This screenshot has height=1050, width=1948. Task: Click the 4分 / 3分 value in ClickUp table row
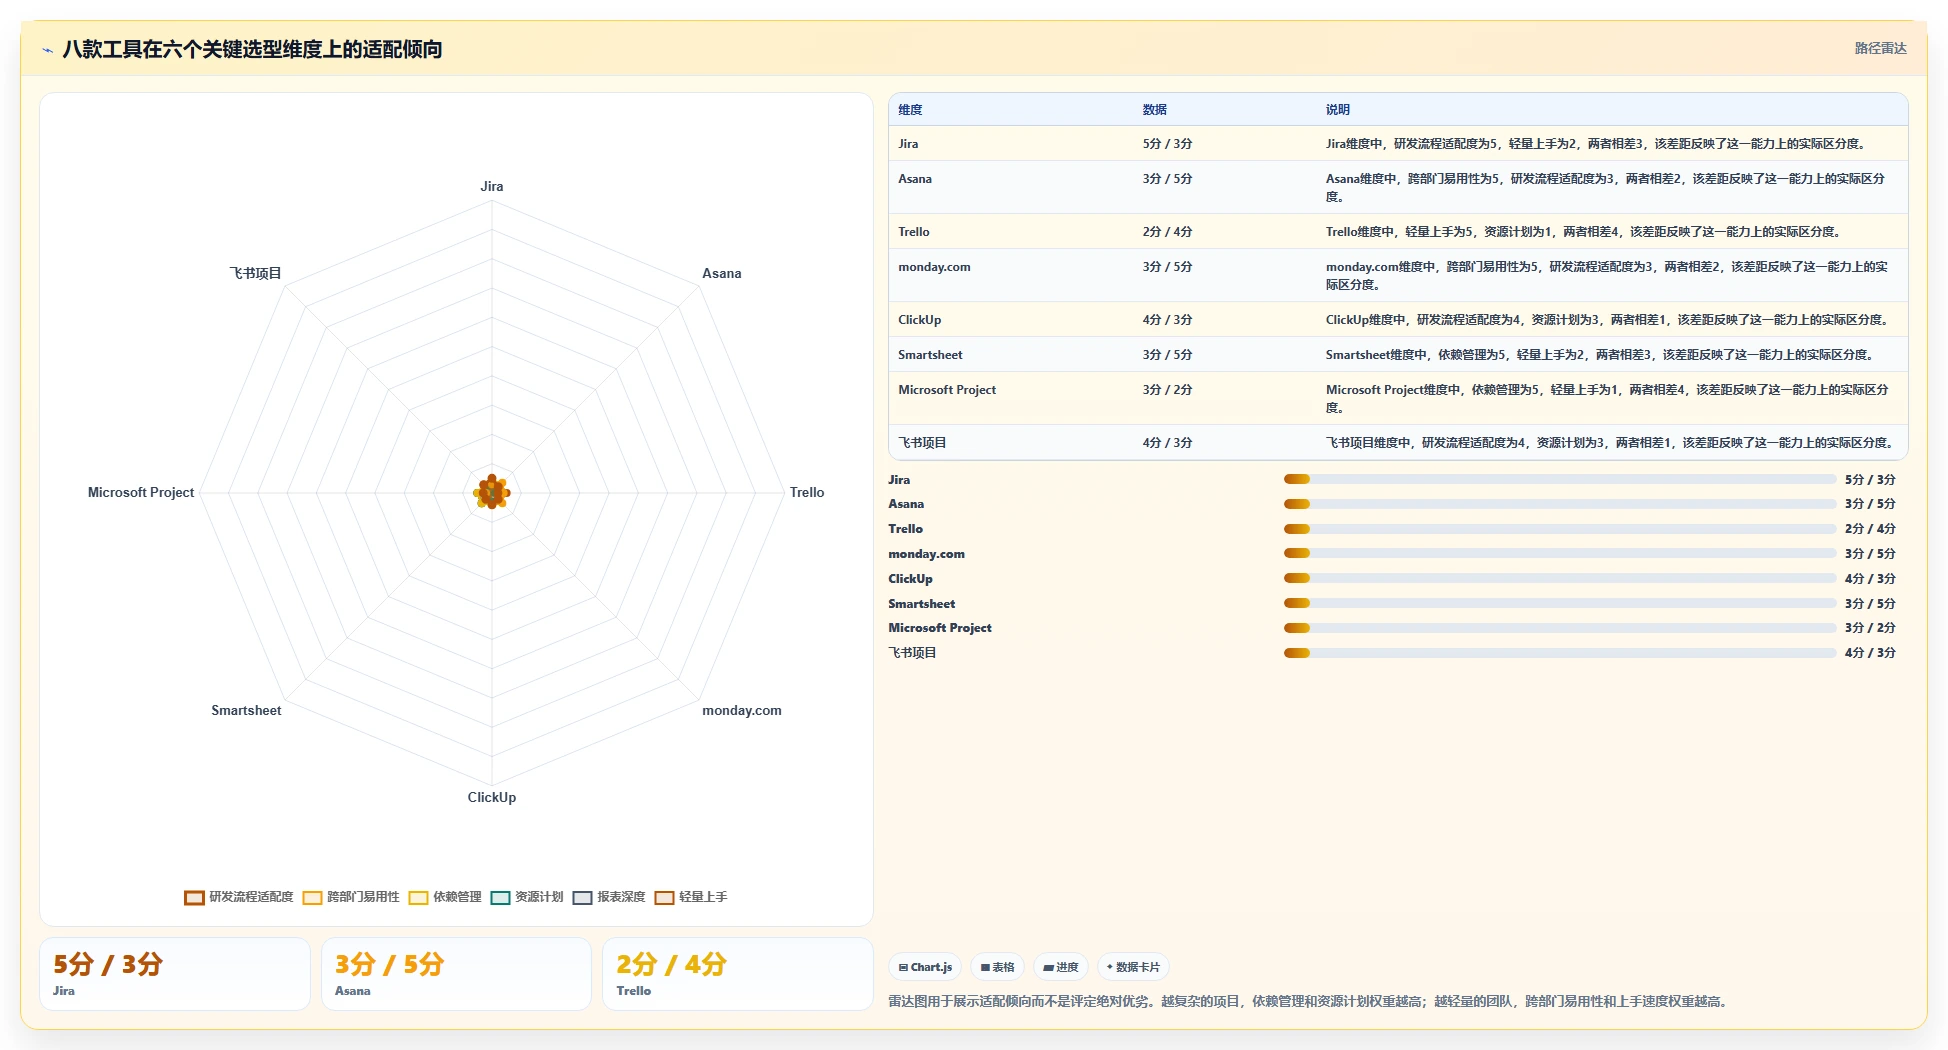tap(1167, 320)
